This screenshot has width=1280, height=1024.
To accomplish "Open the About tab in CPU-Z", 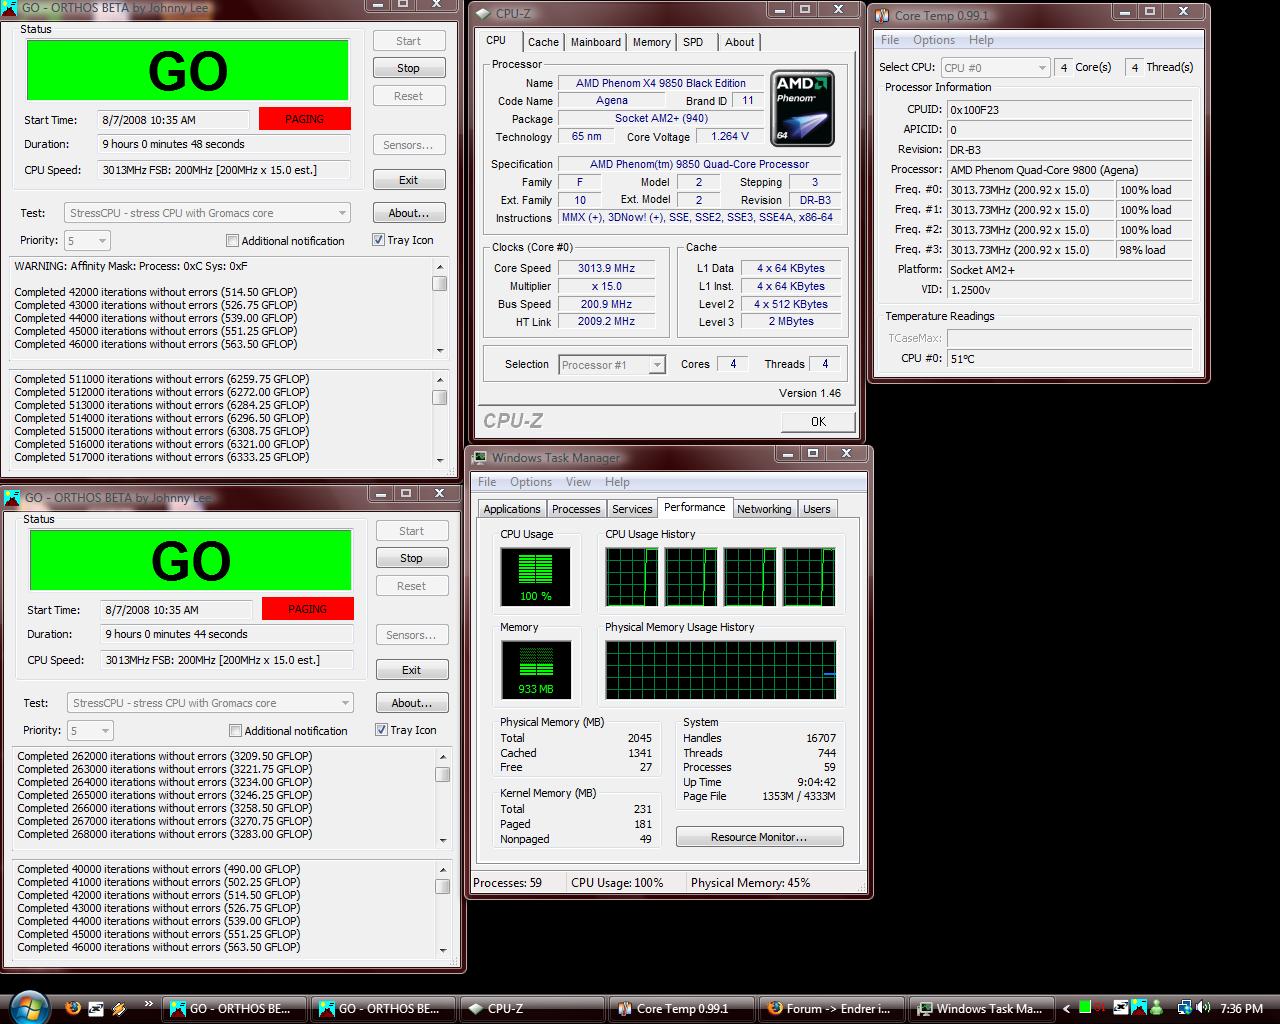I will pos(740,42).
